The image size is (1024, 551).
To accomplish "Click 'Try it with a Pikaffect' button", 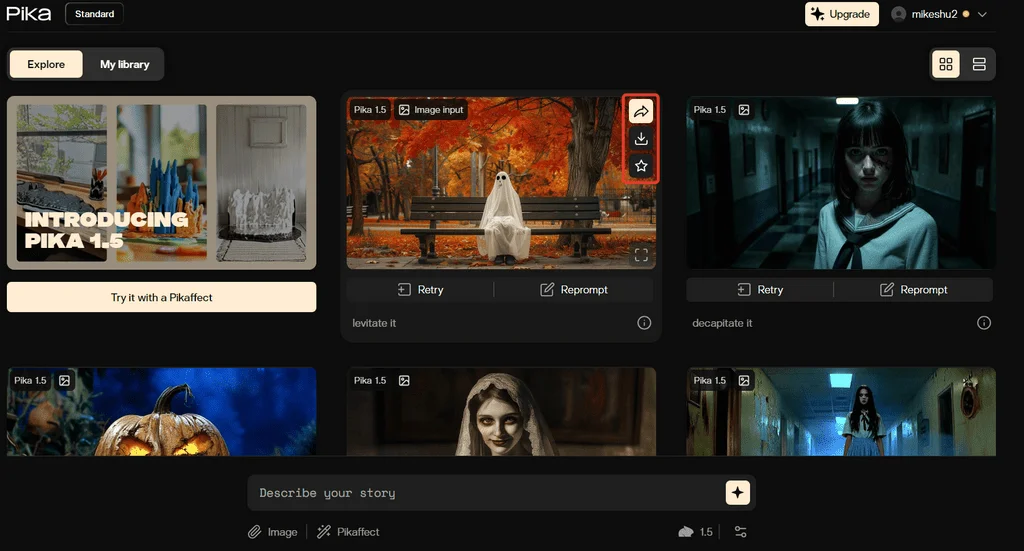I will [x=161, y=297].
